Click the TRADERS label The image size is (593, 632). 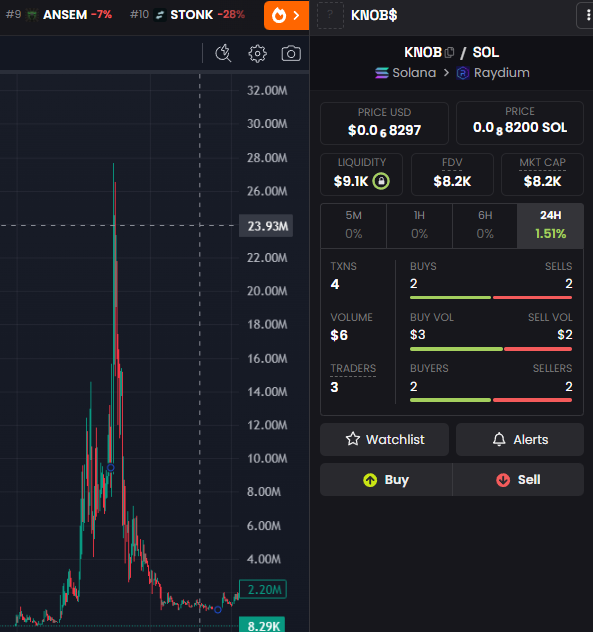pyautogui.click(x=353, y=368)
